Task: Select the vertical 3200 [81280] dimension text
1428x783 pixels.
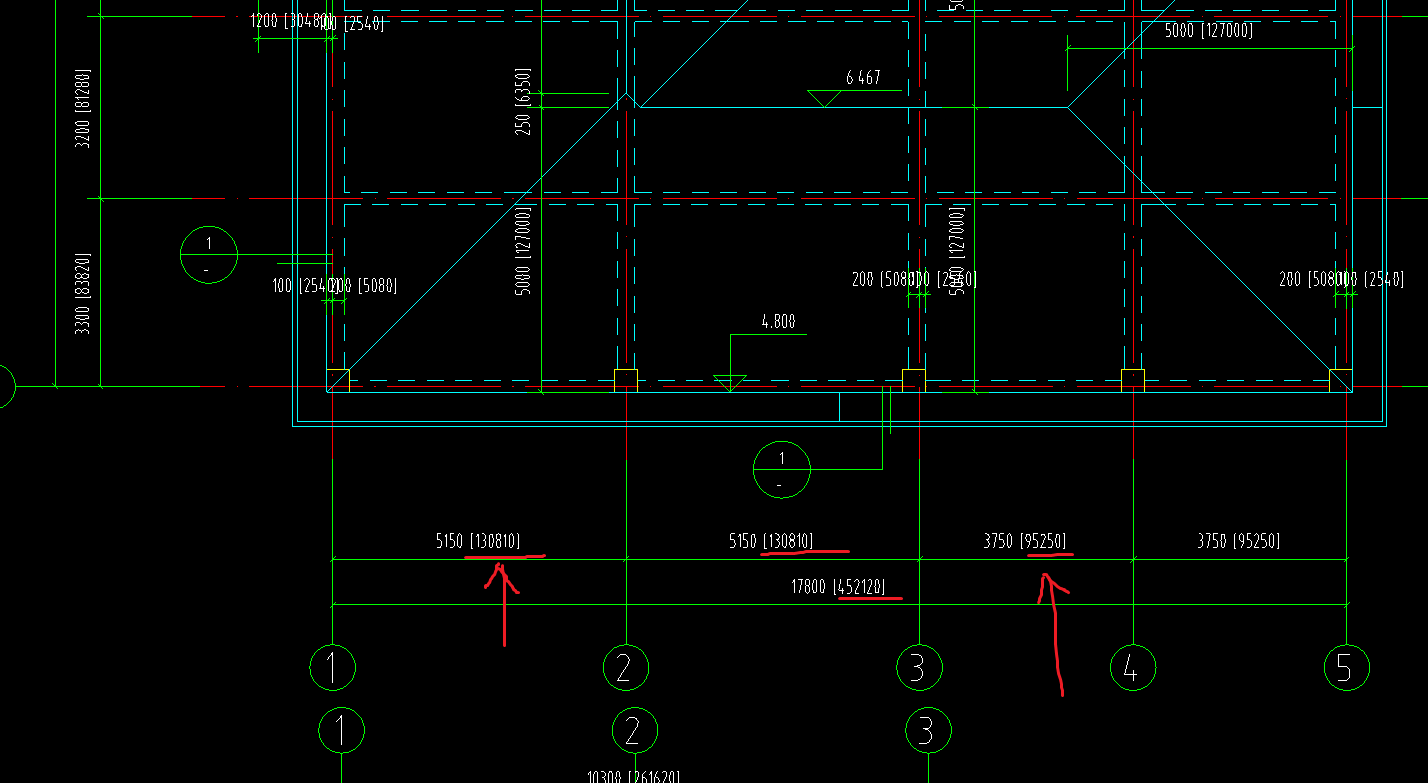Action: pyautogui.click(x=82, y=109)
